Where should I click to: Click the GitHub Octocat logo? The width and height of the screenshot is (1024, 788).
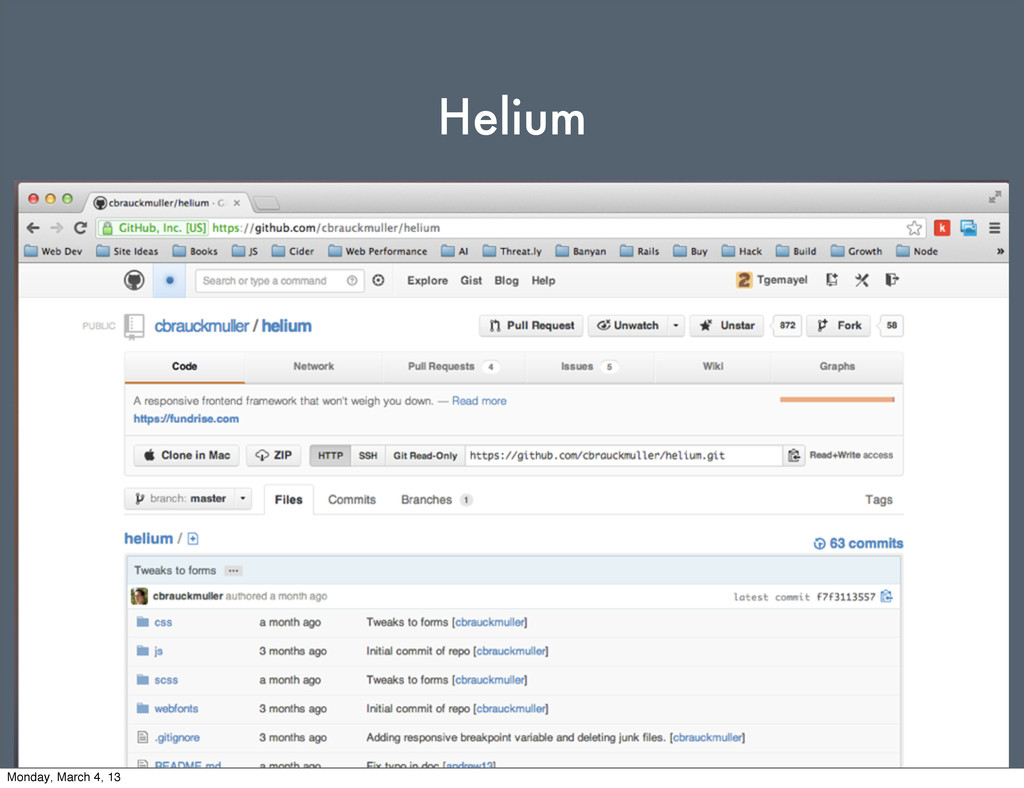click(134, 281)
